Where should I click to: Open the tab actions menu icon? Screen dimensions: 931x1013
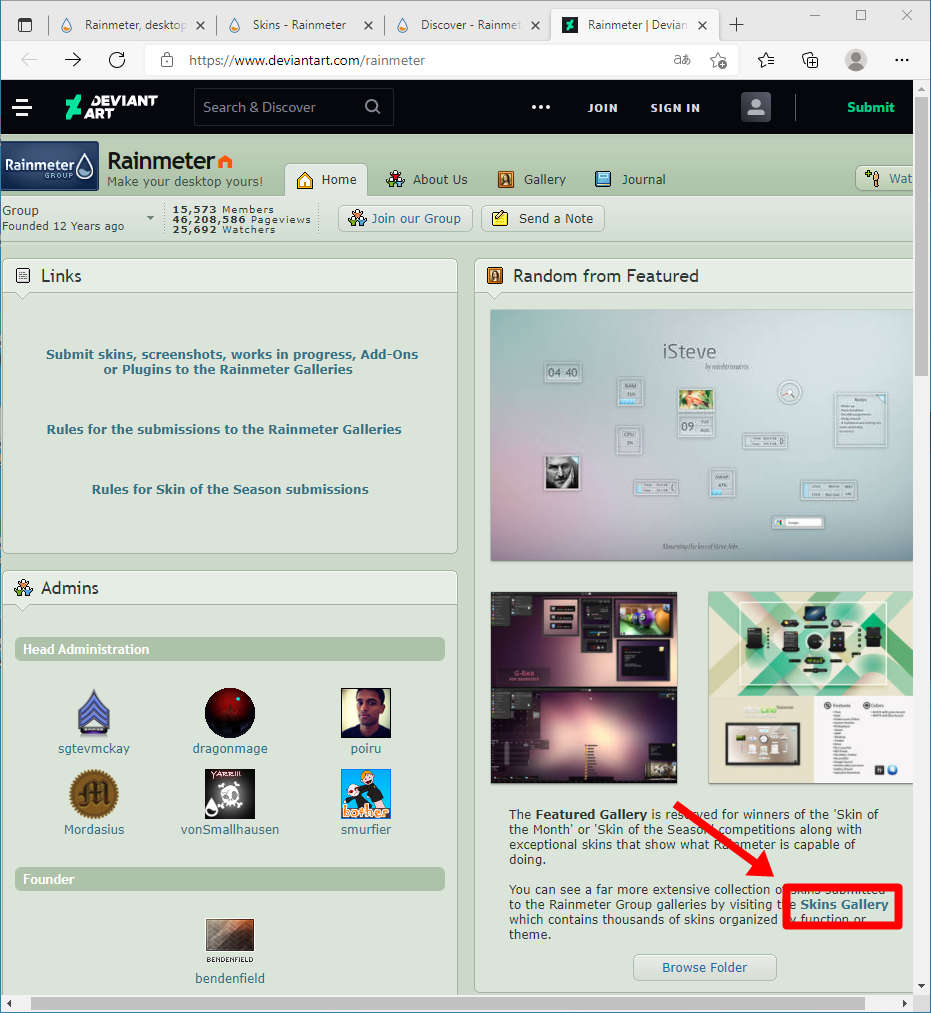tap(25, 25)
